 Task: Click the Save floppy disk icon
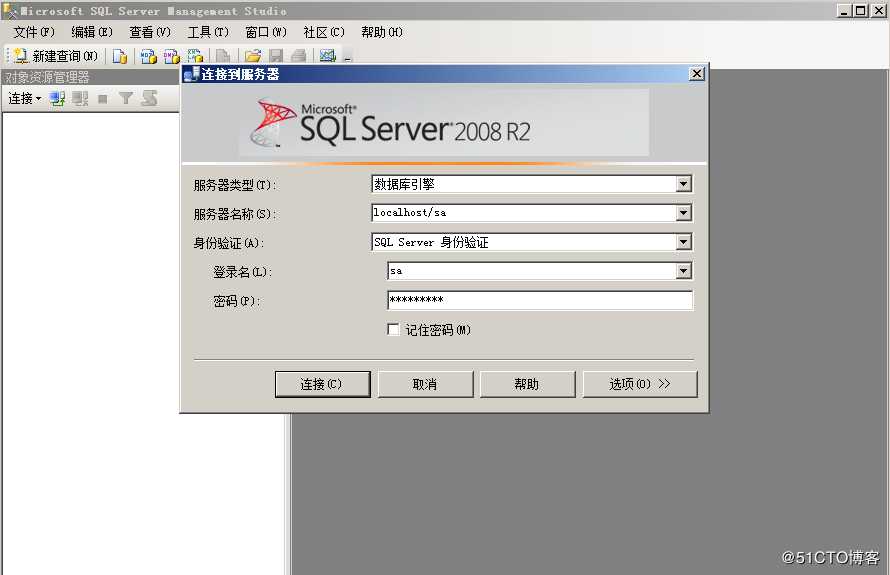point(276,56)
